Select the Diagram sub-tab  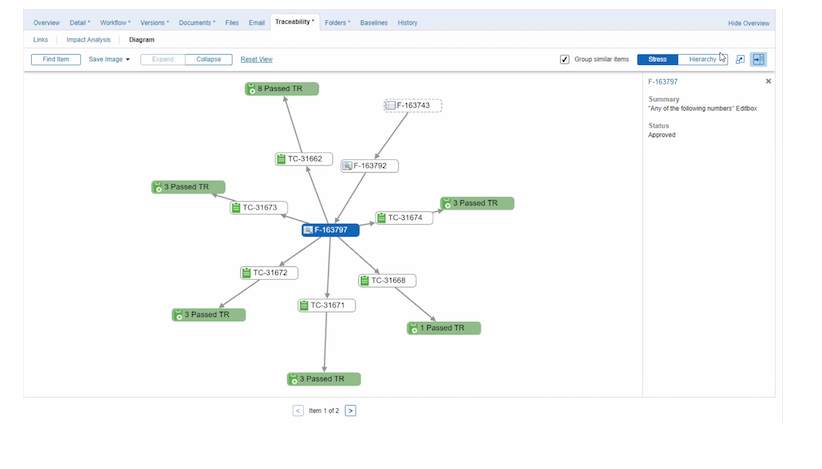coord(142,40)
